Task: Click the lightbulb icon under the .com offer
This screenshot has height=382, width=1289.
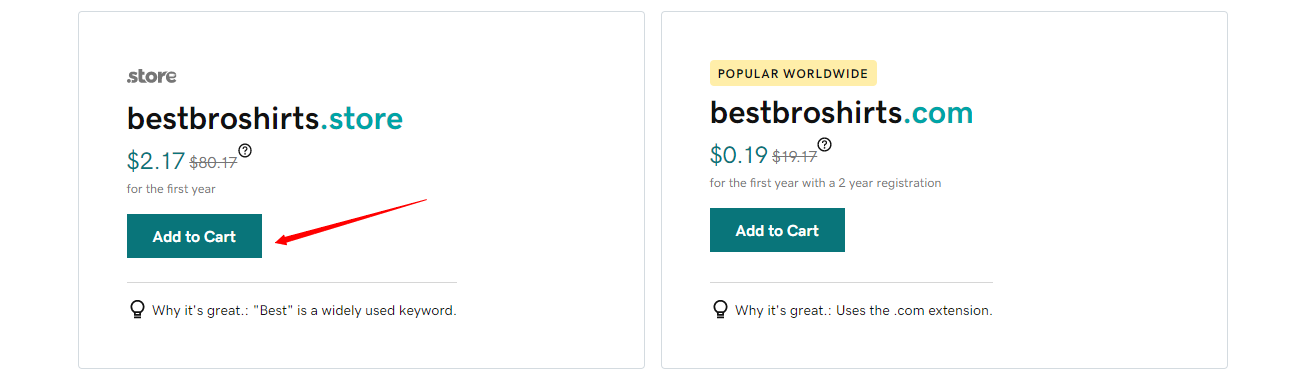Action: (x=720, y=310)
